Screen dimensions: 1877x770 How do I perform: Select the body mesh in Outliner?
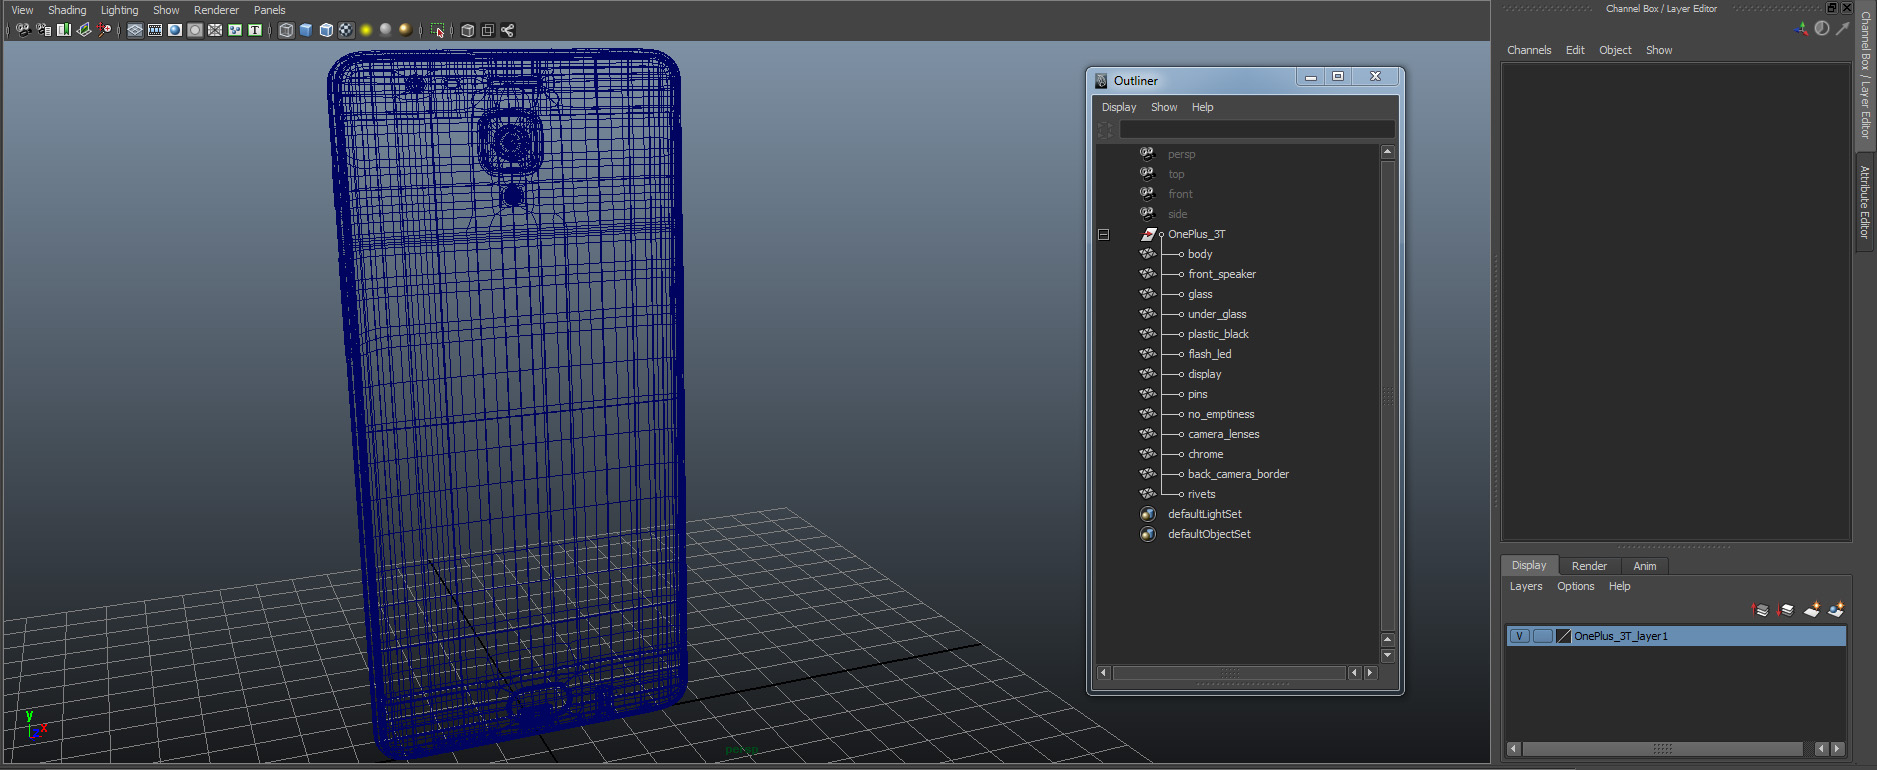pos(1200,254)
